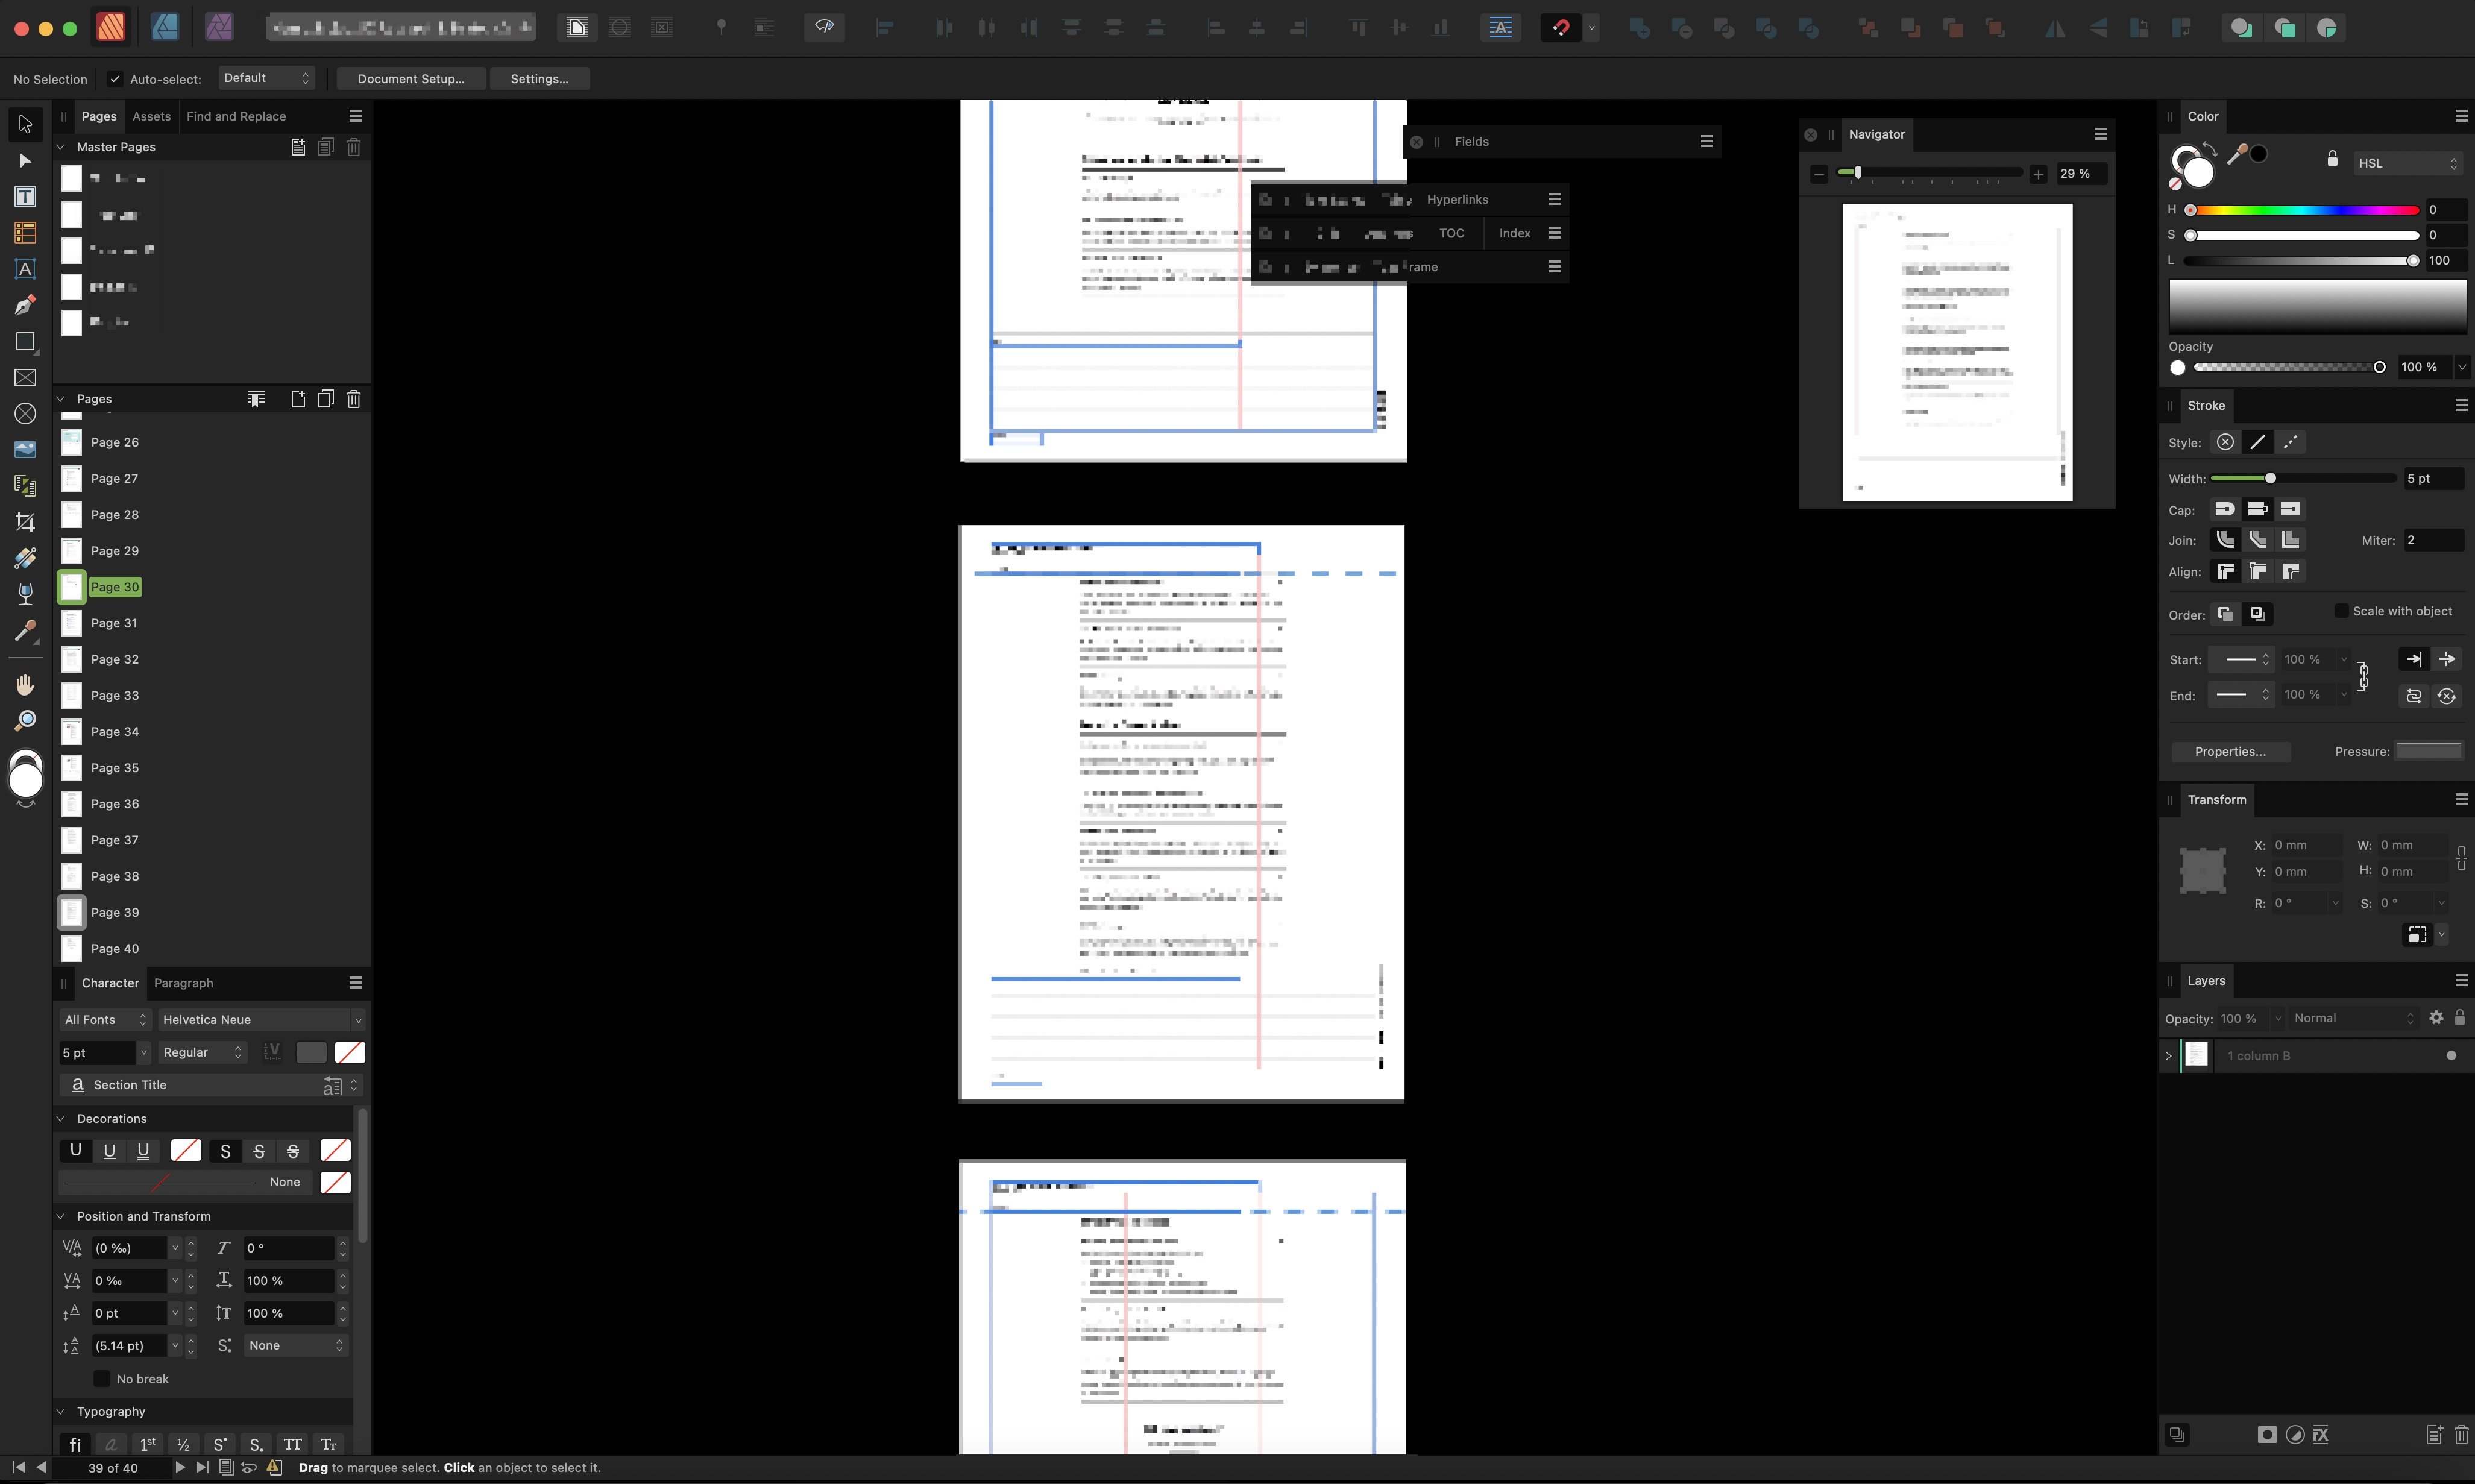Click the baseline grid toolbar icon
The height and width of the screenshot is (1484, 2475).
(x=1500, y=28)
